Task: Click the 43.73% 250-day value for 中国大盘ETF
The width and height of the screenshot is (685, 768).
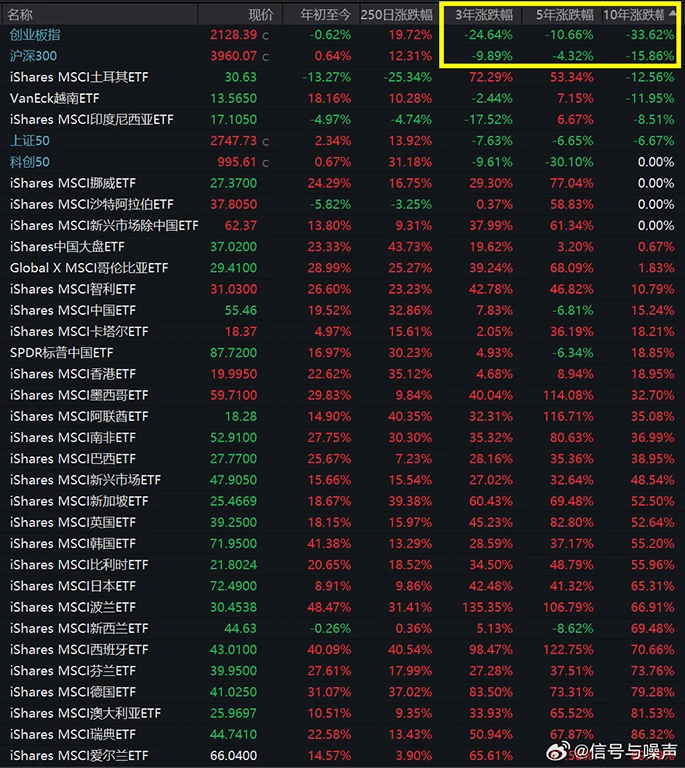Action: (410, 246)
